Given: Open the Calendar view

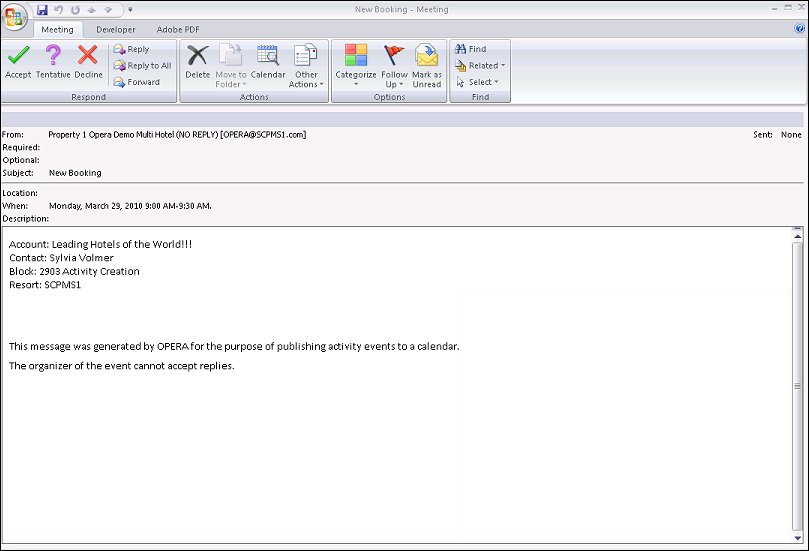Looking at the screenshot, I should coord(268,61).
